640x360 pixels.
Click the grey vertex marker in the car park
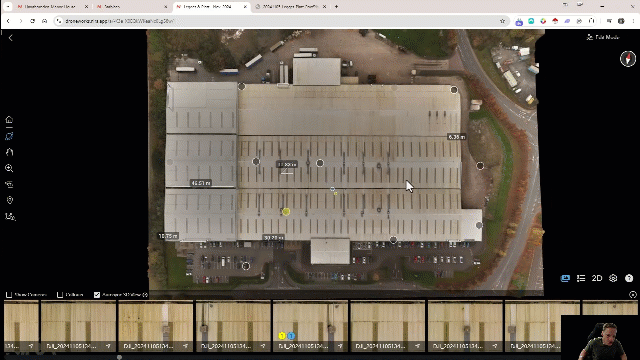click(x=246, y=266)
